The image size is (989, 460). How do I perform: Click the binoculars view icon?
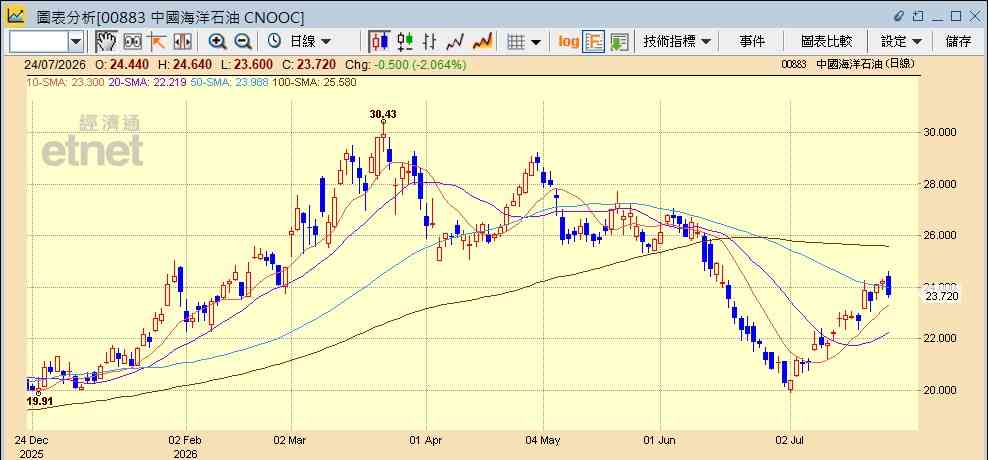[132, 42]
